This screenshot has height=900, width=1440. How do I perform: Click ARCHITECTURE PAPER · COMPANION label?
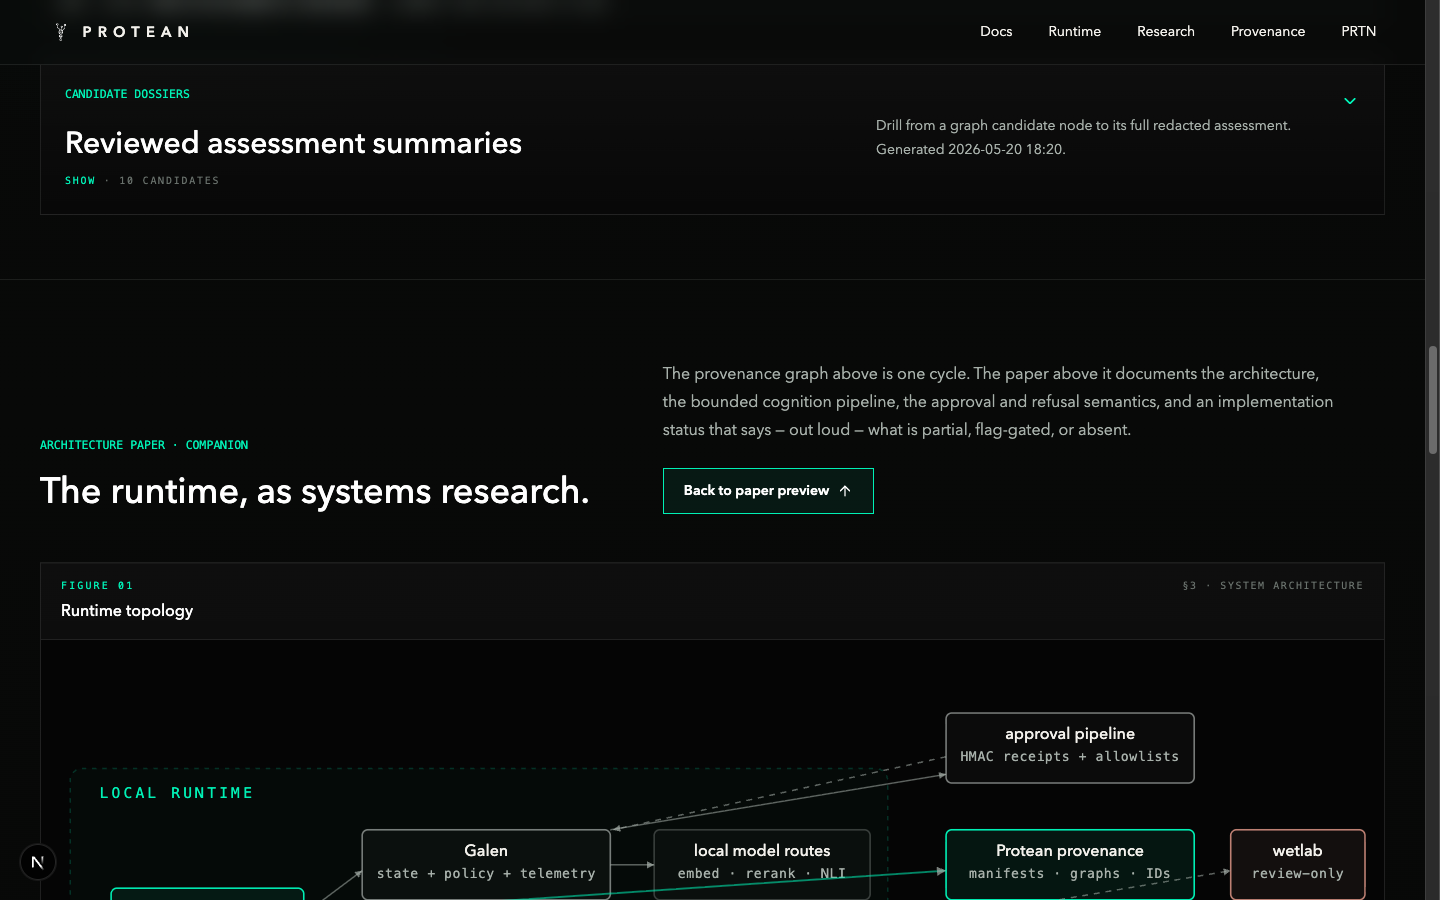pyautogui.click(x=144, y=445)
